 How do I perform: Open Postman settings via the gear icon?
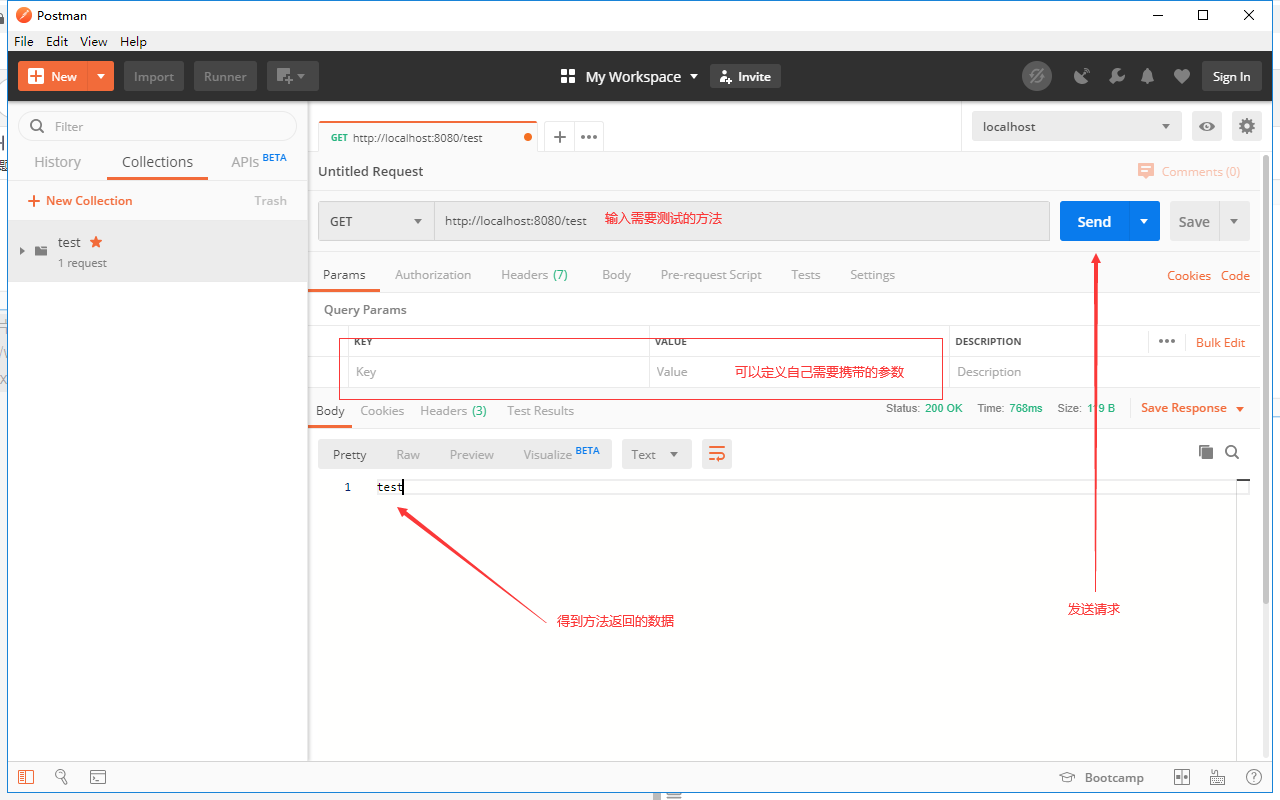1245,126
